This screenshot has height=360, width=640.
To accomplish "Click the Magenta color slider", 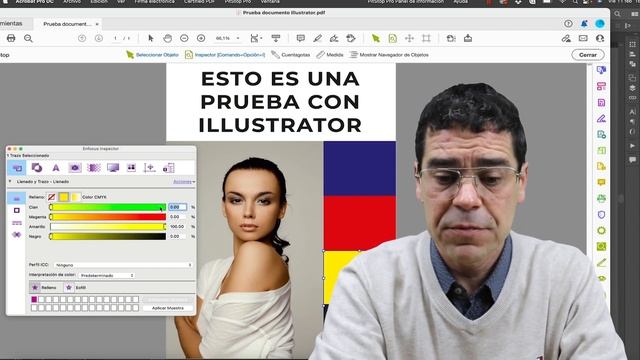I will (x=108, y=217).
